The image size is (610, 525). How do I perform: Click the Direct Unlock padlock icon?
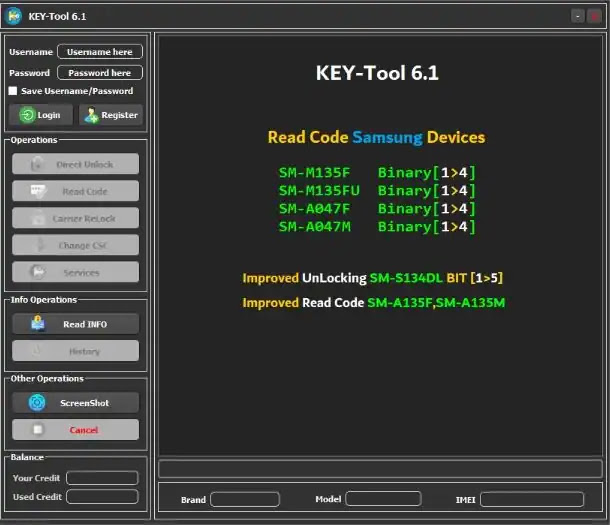click(x=37, y=164)
